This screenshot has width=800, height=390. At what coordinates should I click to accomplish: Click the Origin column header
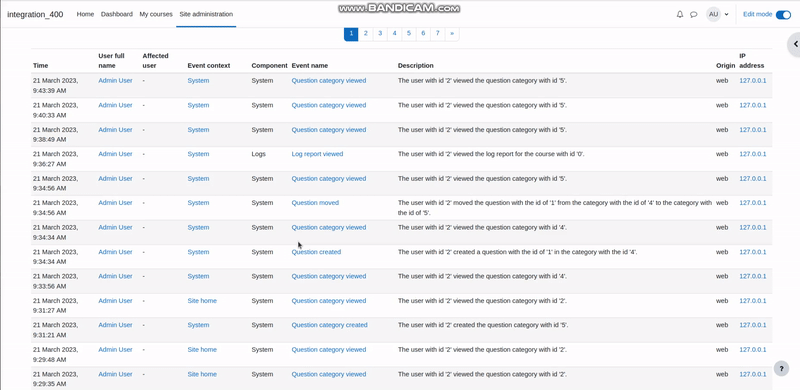tap(726, 65)
